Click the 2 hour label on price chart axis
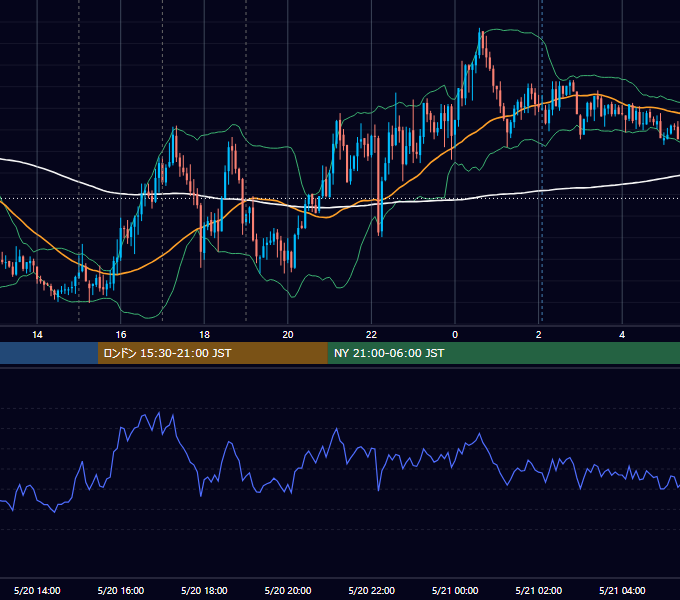This screenshot has width=680, height=600. pos(539,335)
